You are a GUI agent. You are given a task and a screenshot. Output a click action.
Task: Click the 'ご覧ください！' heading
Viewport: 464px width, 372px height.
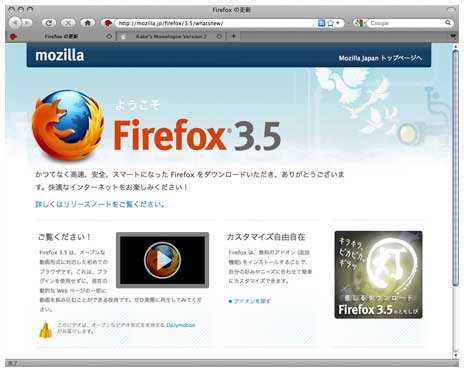click(64, 237)
